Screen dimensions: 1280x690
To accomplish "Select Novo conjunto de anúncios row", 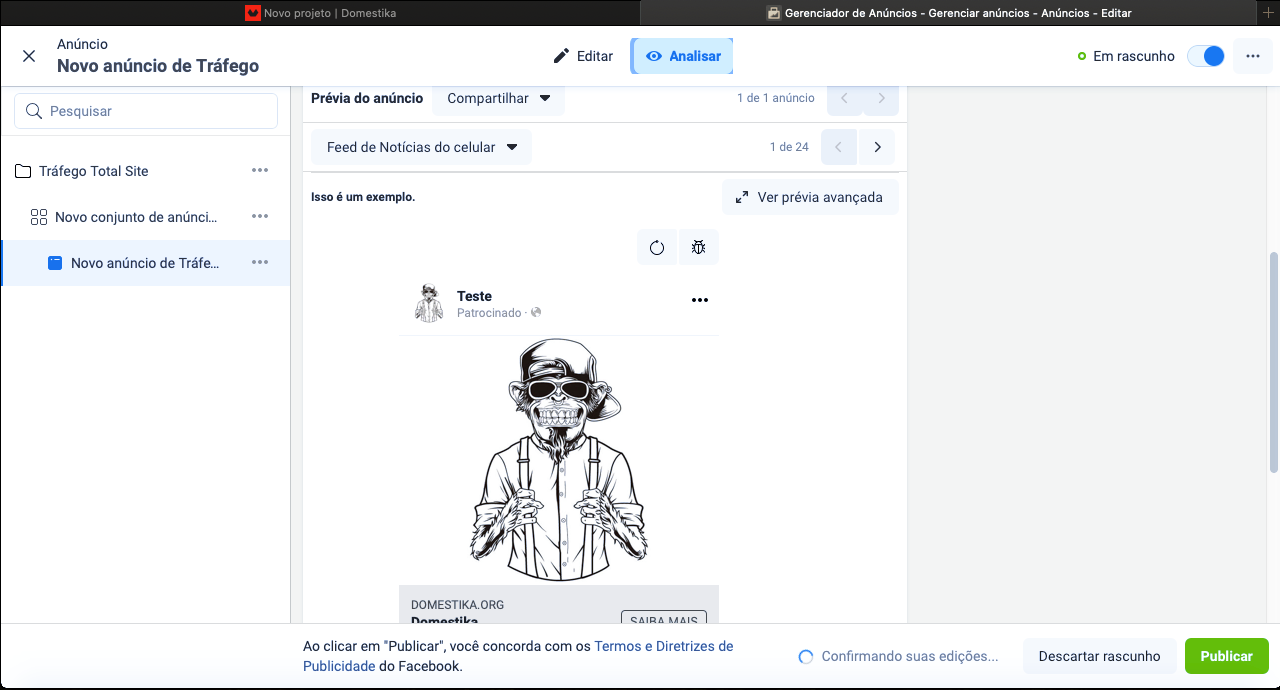I will pyautogui.click(x=145, y=217).
